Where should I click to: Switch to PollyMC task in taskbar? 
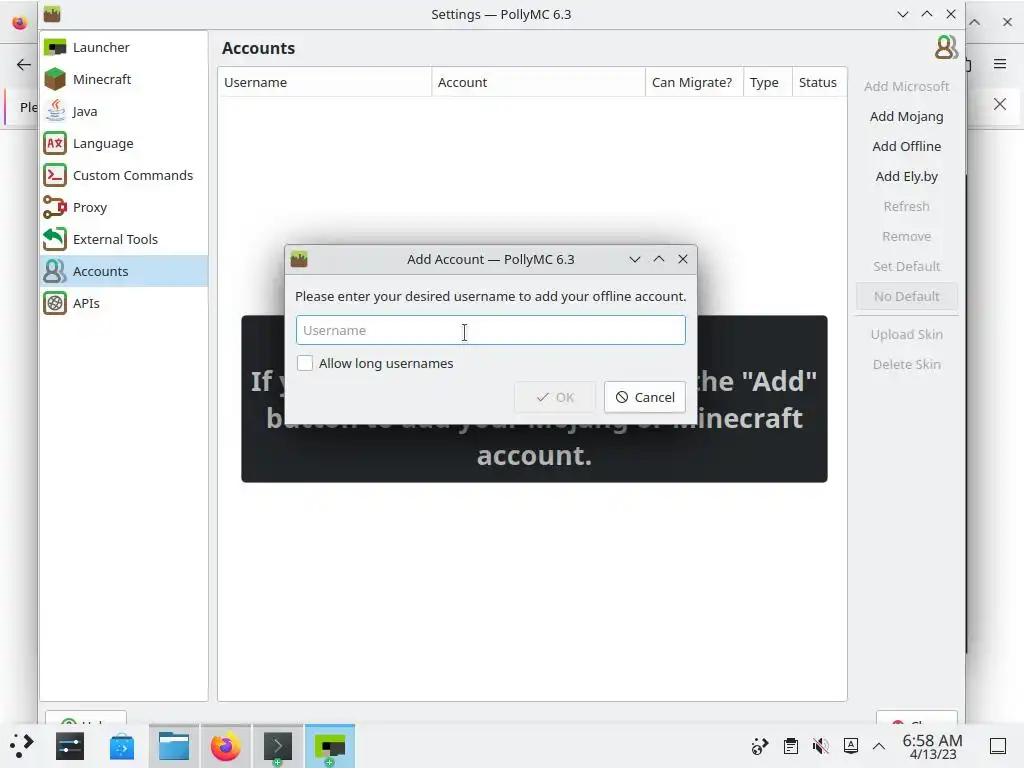(330, 746)
